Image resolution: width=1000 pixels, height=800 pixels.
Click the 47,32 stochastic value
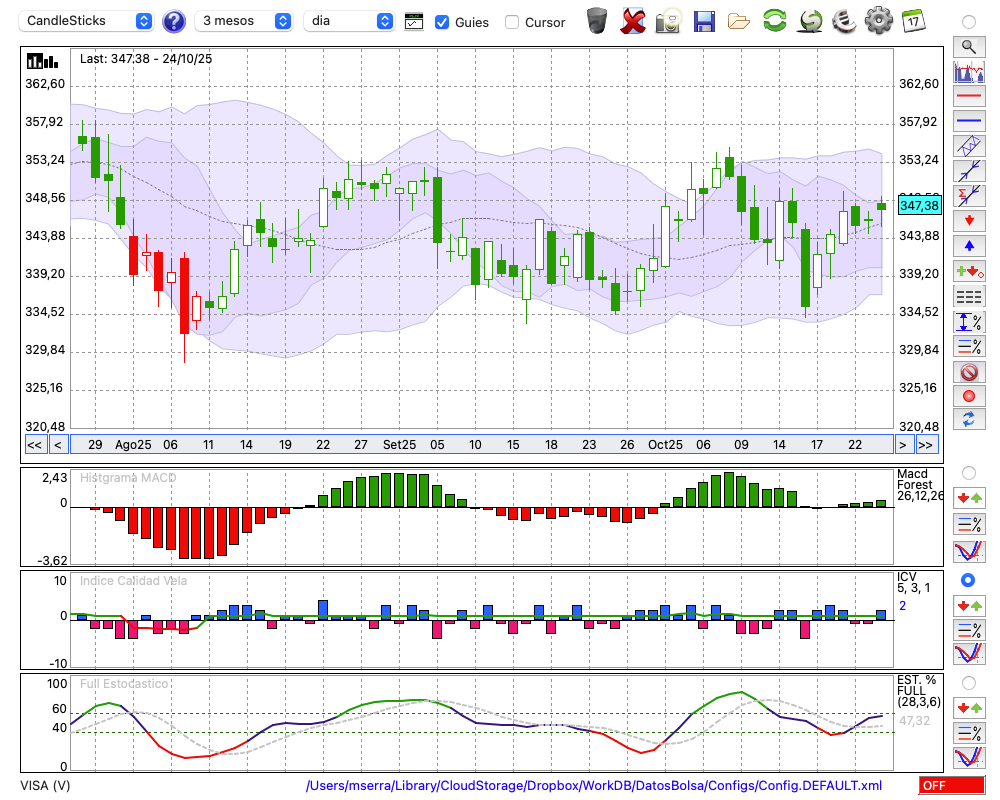[x=915, y=721]
